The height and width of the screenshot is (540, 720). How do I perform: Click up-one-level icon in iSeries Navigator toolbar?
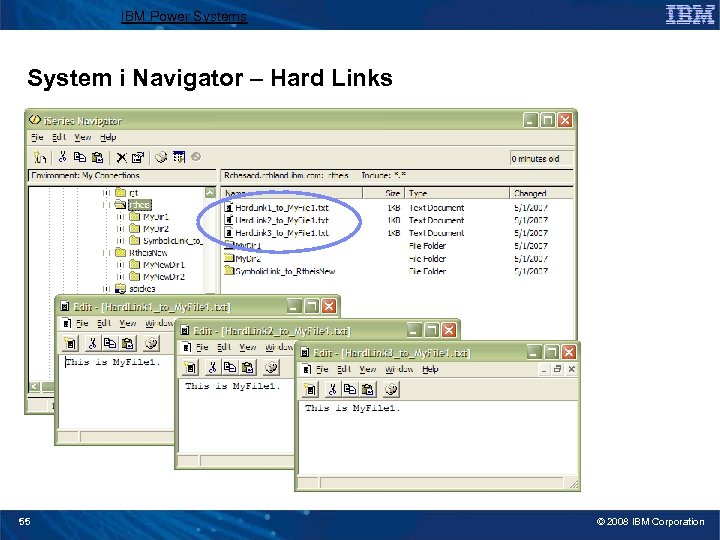(x=40, y=158)
